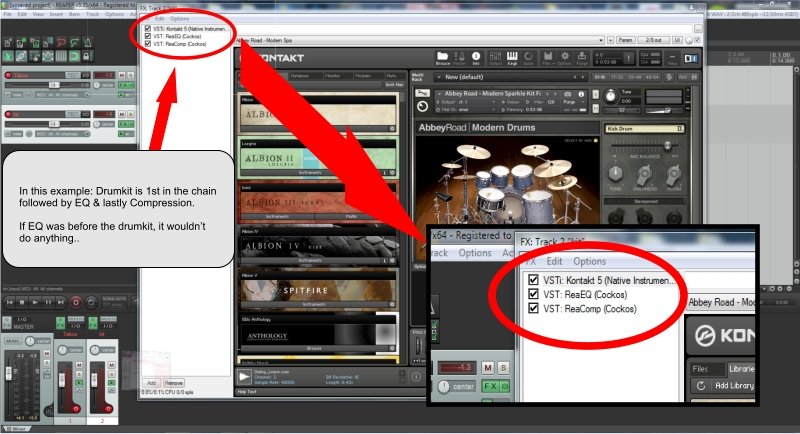
Task: Open the Options menu in FX window
Action: click(179, 19)
